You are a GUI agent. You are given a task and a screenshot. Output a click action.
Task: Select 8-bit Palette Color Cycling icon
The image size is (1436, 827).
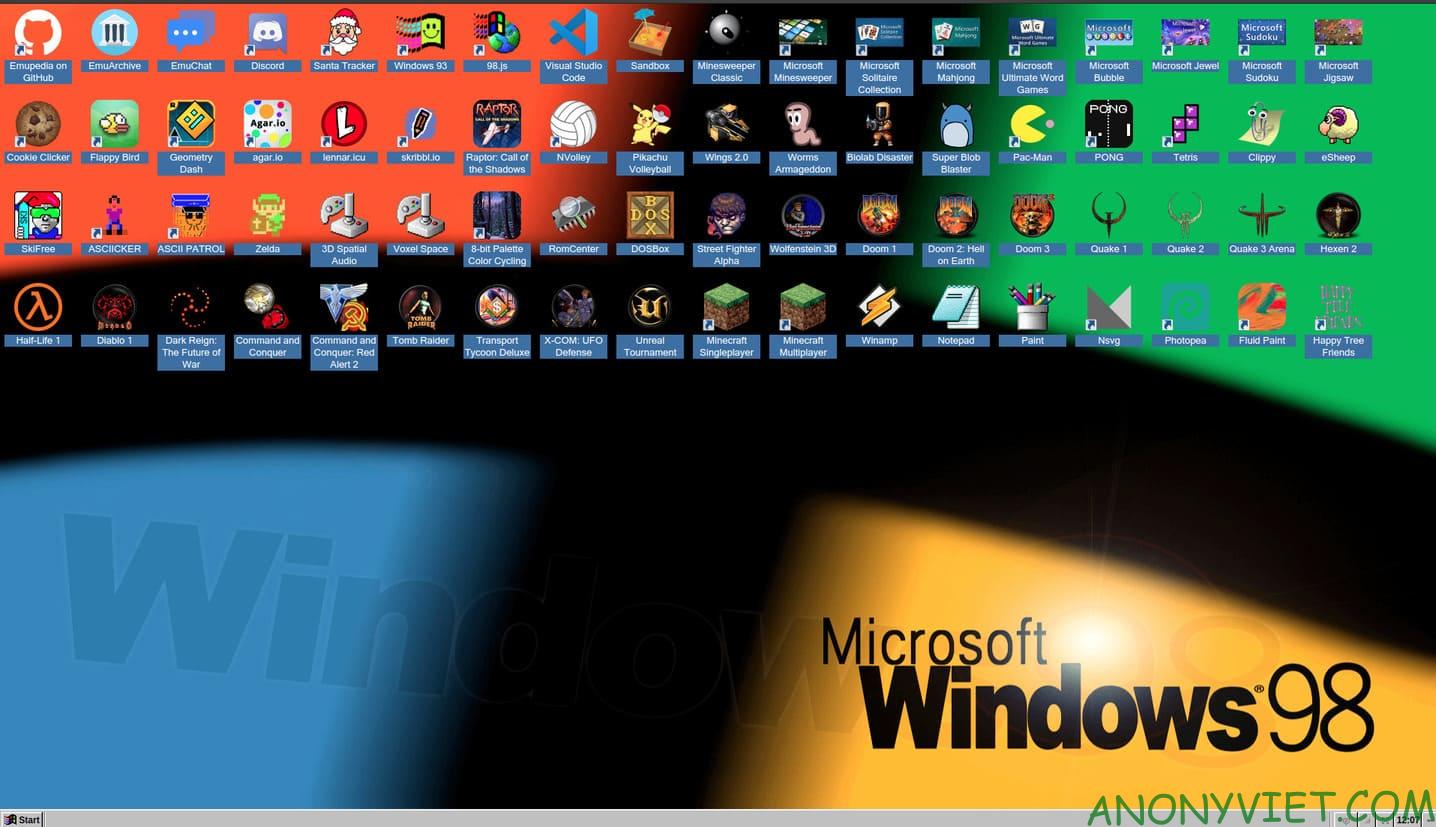coord(497,216)
